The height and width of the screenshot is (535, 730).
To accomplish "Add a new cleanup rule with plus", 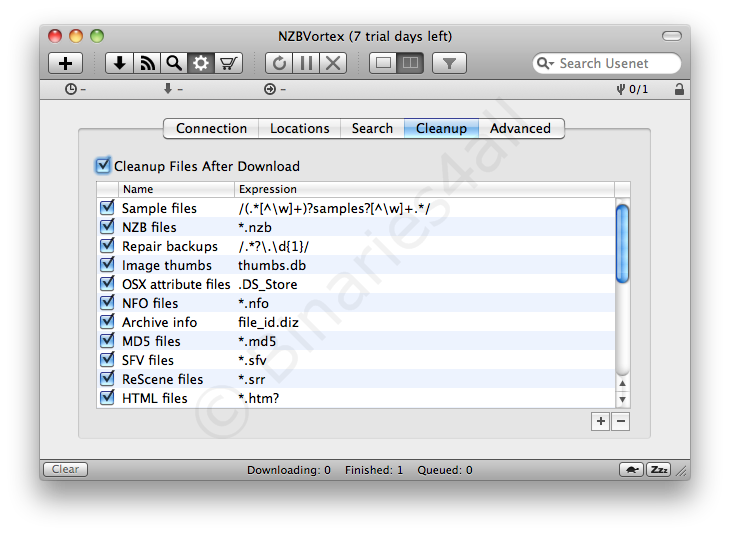I will (601, 422).
